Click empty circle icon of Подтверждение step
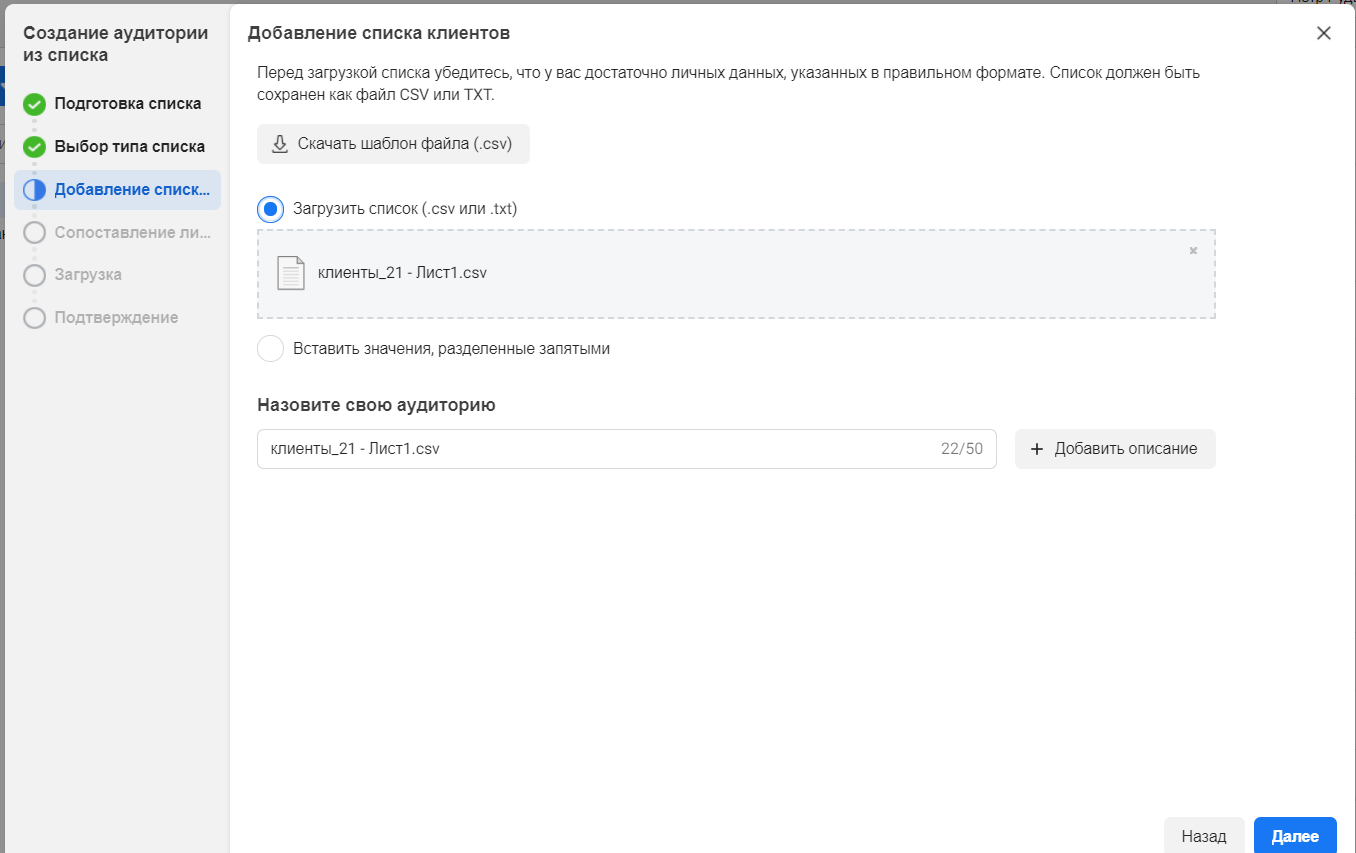1356x853 pixels. (x=35, y=318)
